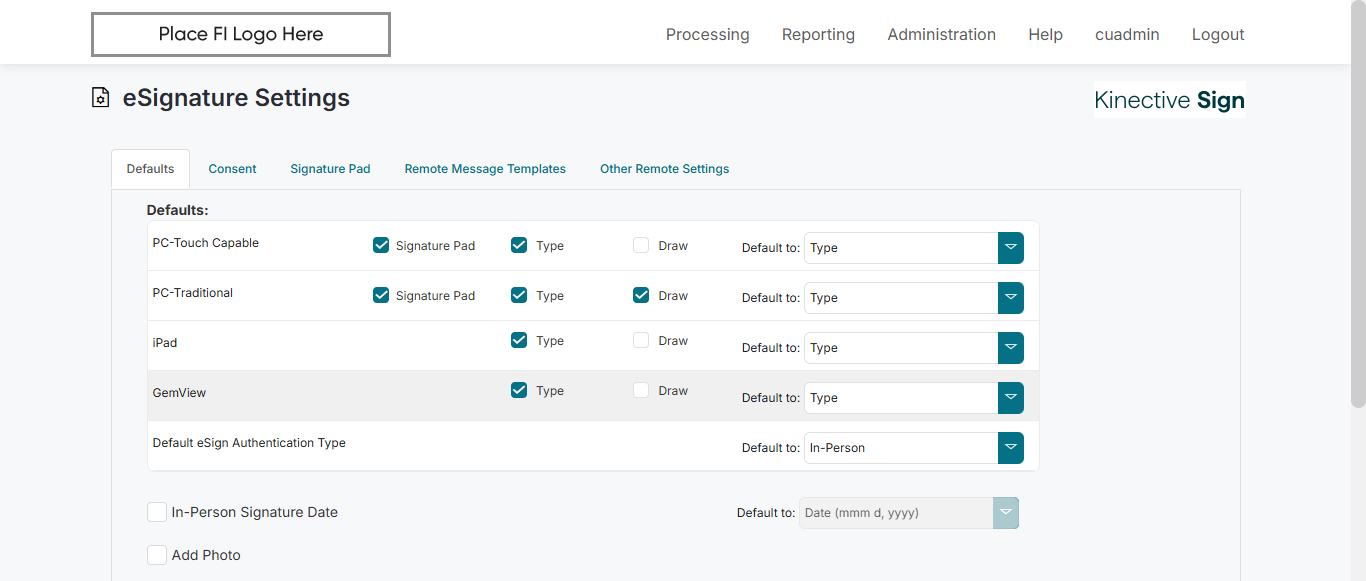Disable Draw for PC-Traditional
Image resolution: width=1366 pixels, height=581 pixels.
[x=641, y=295]
